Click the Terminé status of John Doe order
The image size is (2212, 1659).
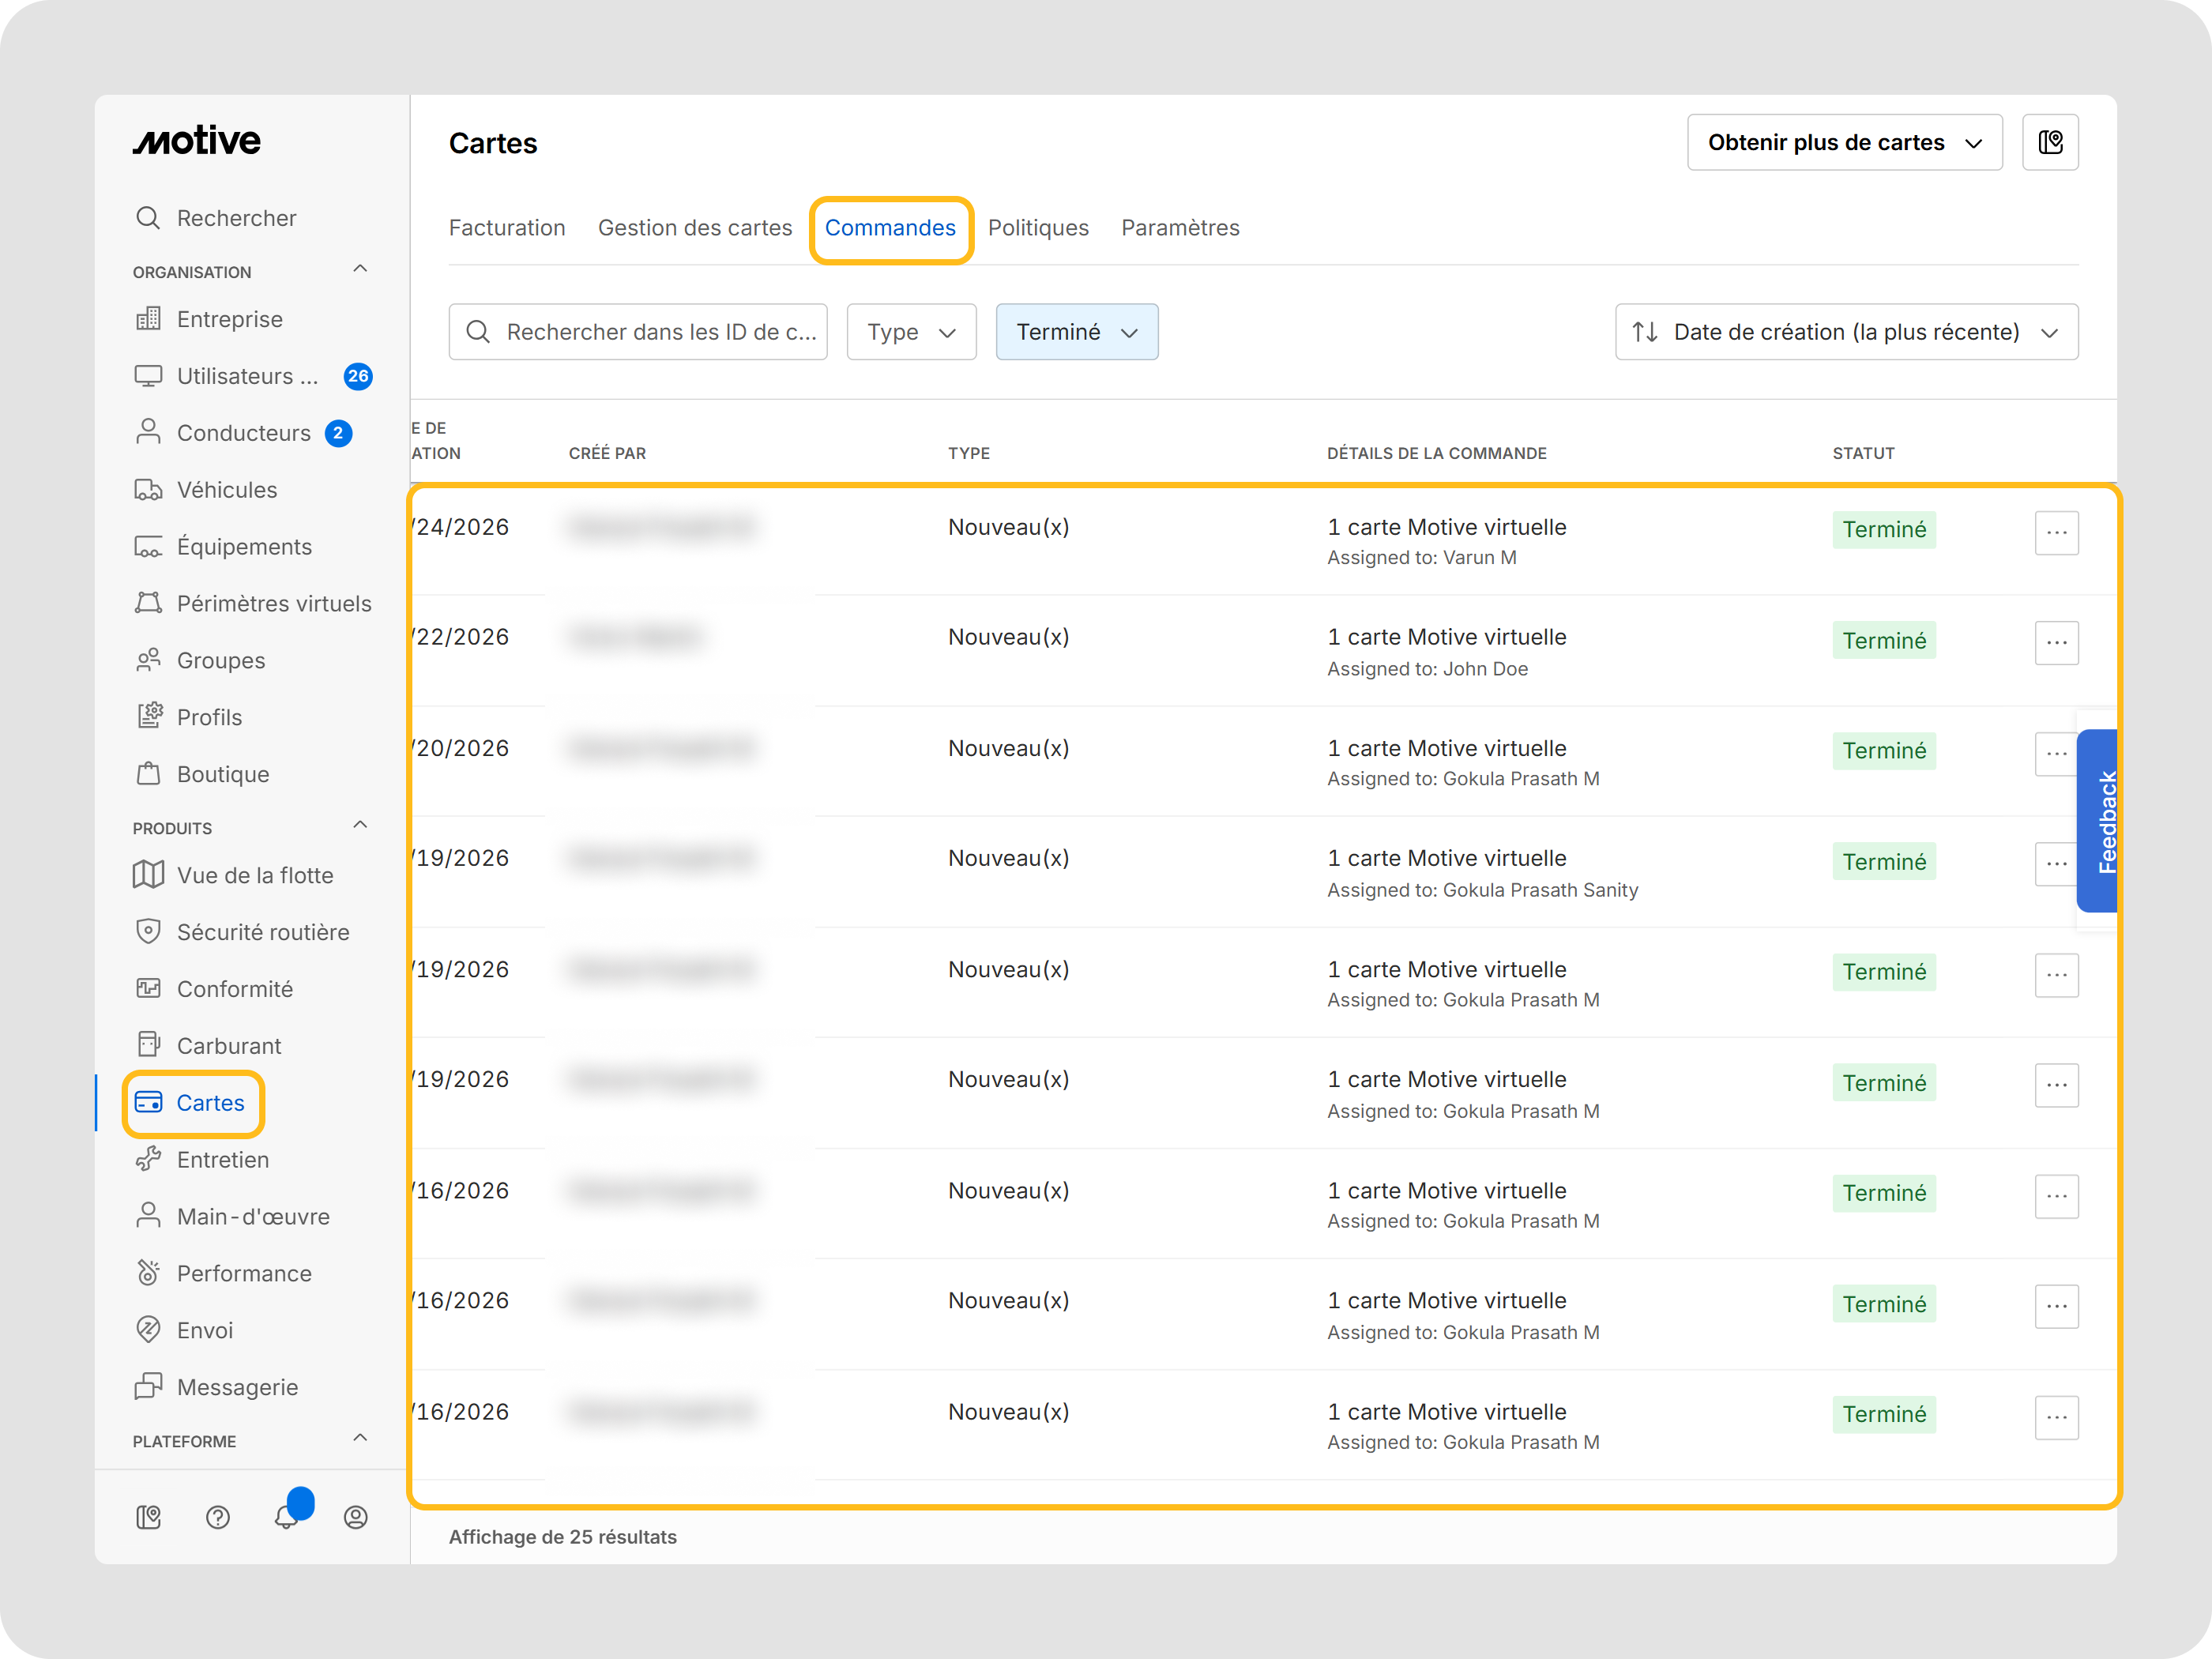coord(1885,641)
